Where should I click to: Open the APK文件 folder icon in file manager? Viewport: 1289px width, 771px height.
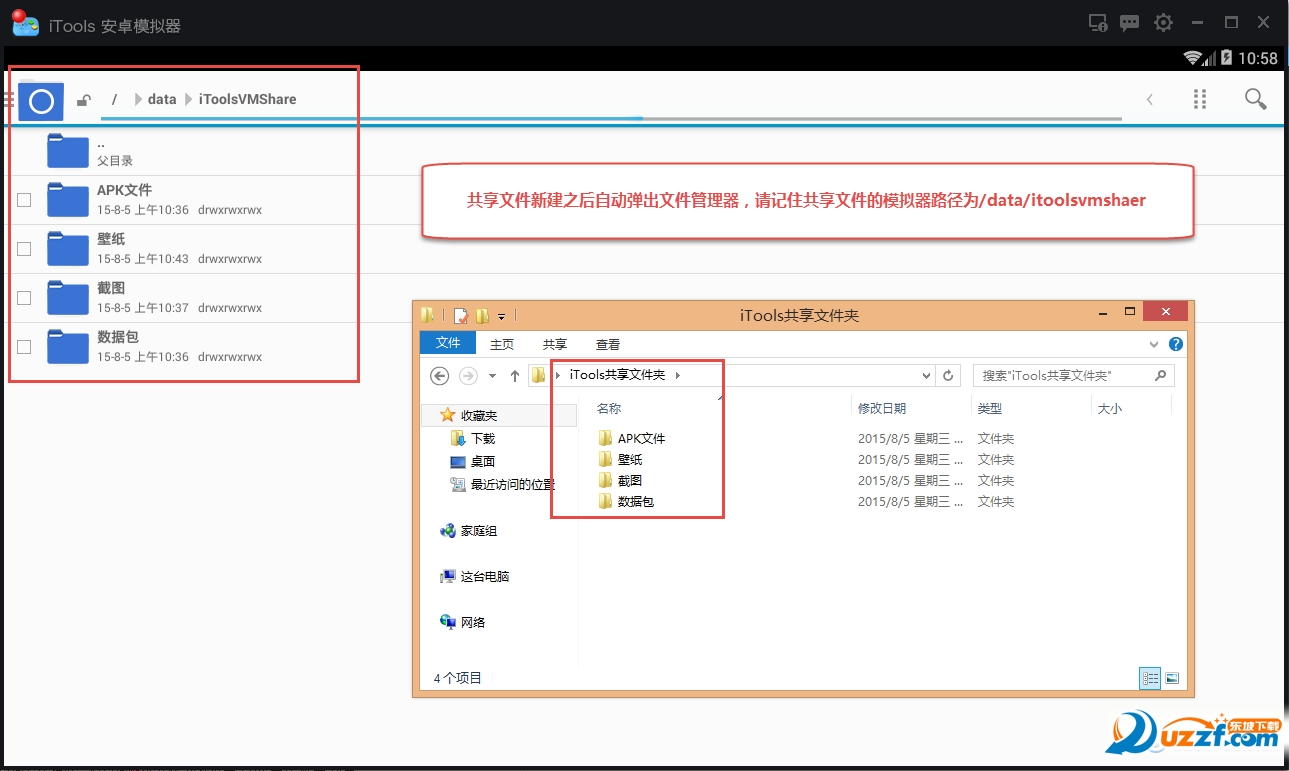[x=68, y=200]
